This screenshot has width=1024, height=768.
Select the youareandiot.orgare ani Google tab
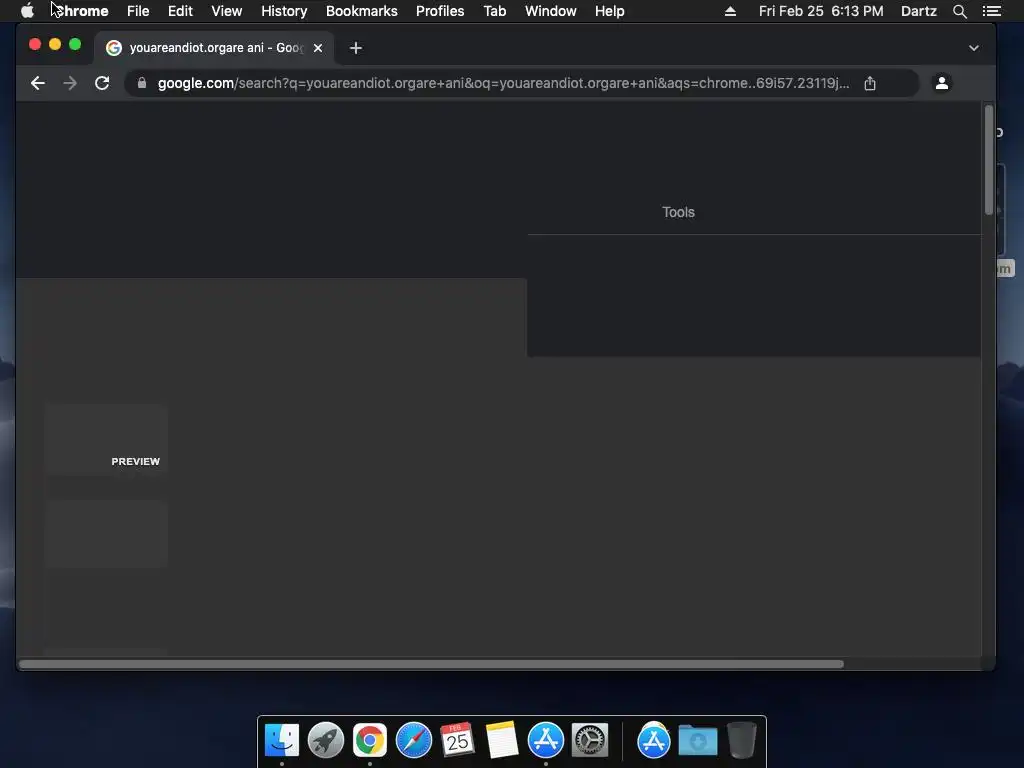214,48
